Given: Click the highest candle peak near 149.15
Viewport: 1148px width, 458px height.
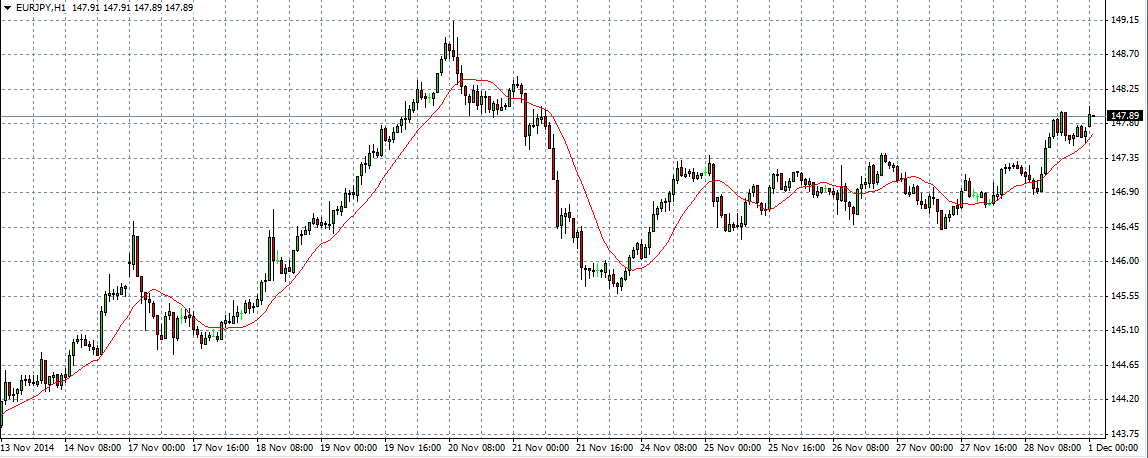Looking at the screenshot, I should click(x=453, y=24).
